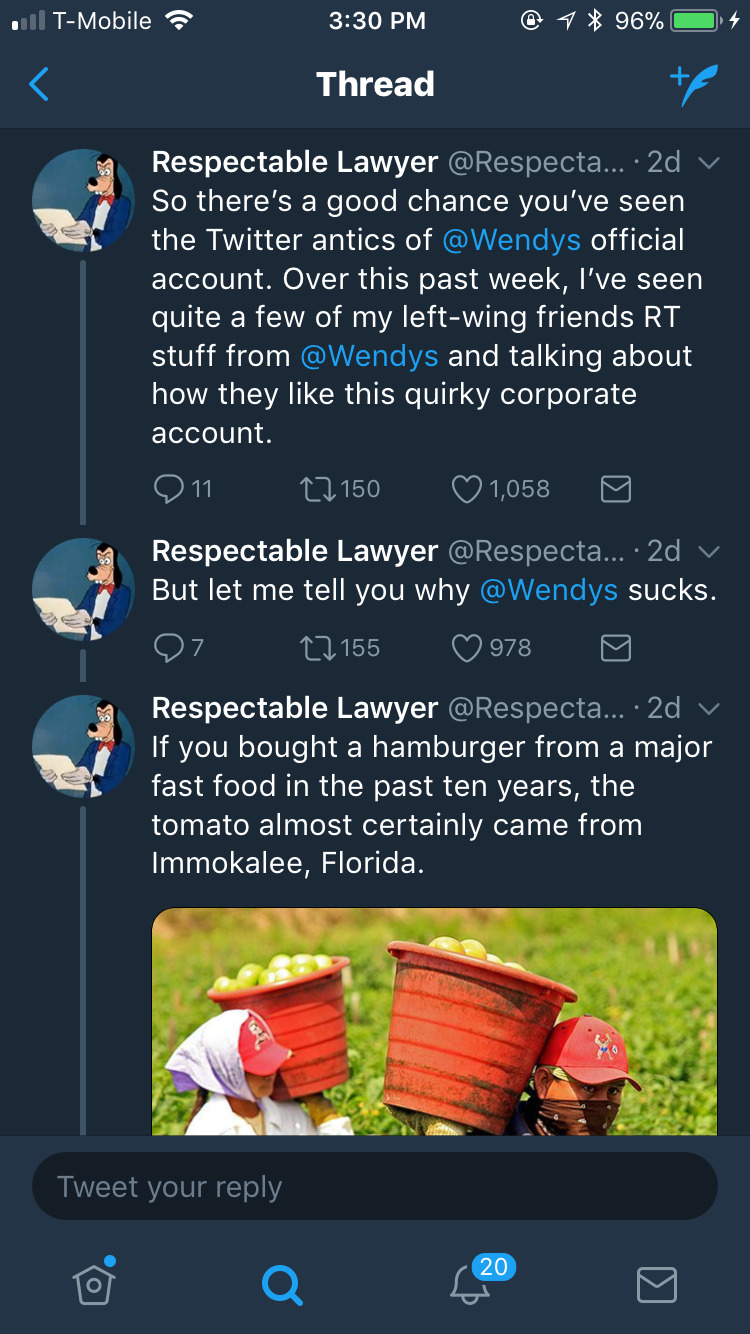
Task: Like the first tweet with 1,058 likes
Action: pos(467,488)
